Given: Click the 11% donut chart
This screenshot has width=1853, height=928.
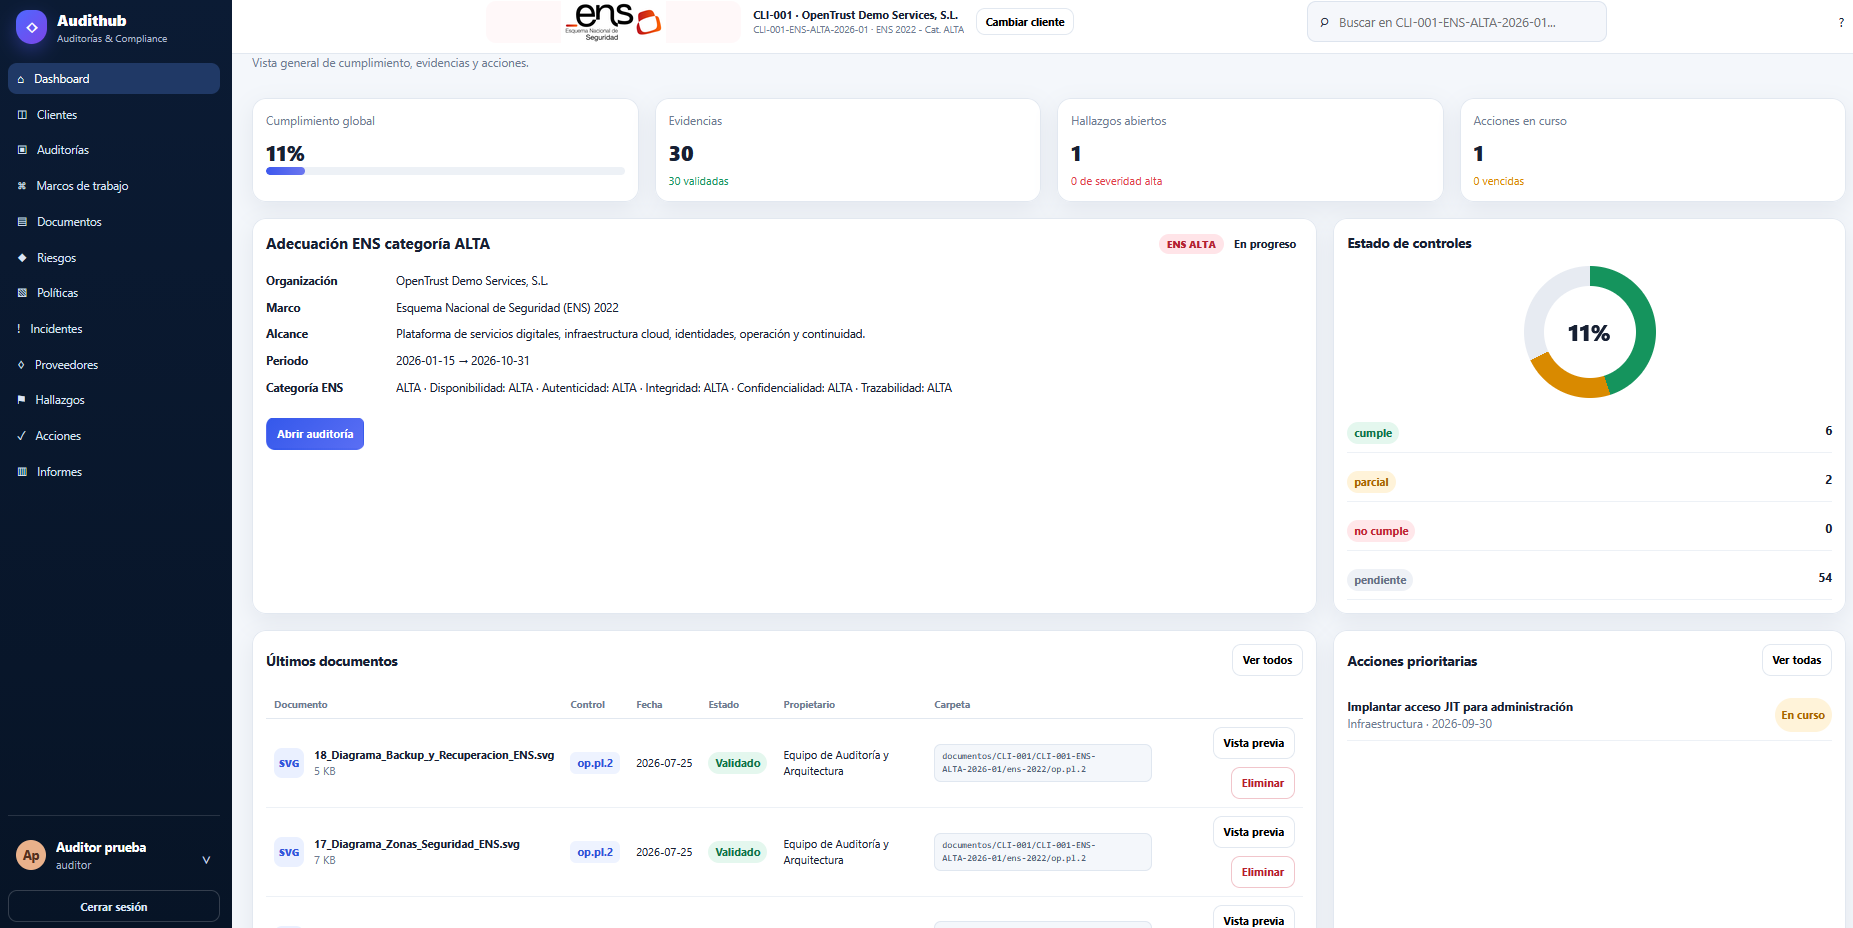Looking at the screenshot, I should point(1589,332).
